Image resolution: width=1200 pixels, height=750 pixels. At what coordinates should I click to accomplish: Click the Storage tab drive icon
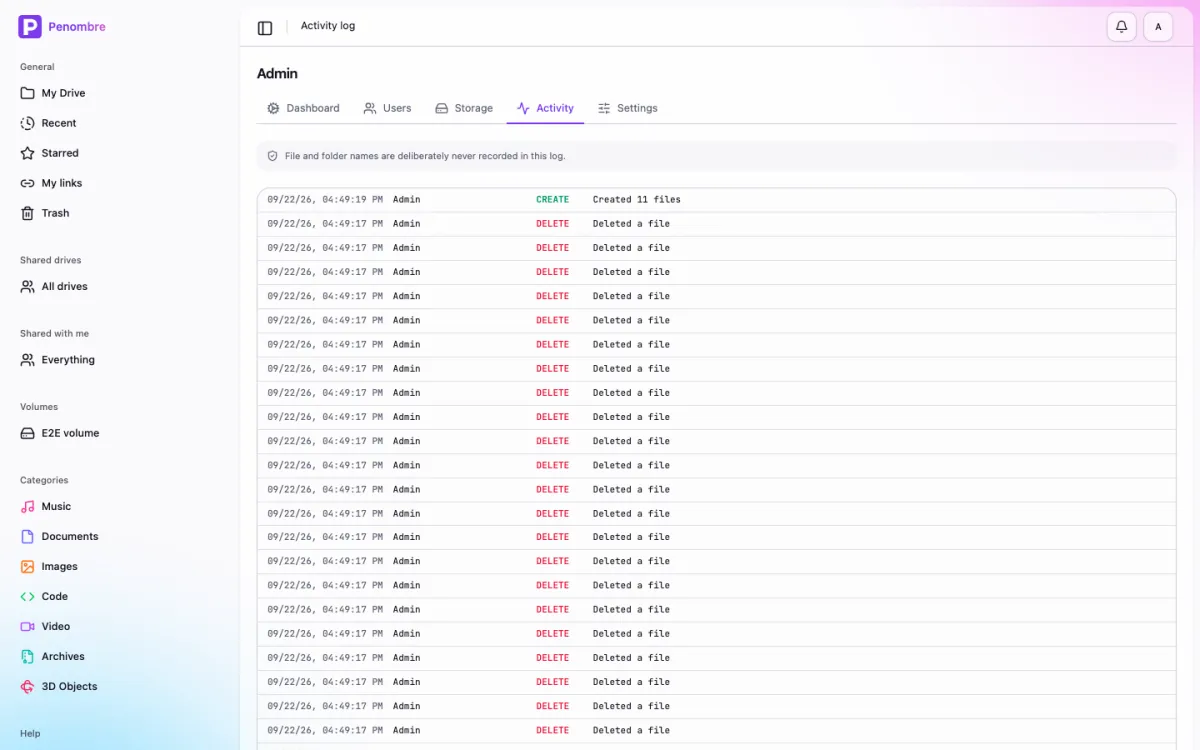tap(441, 108)
